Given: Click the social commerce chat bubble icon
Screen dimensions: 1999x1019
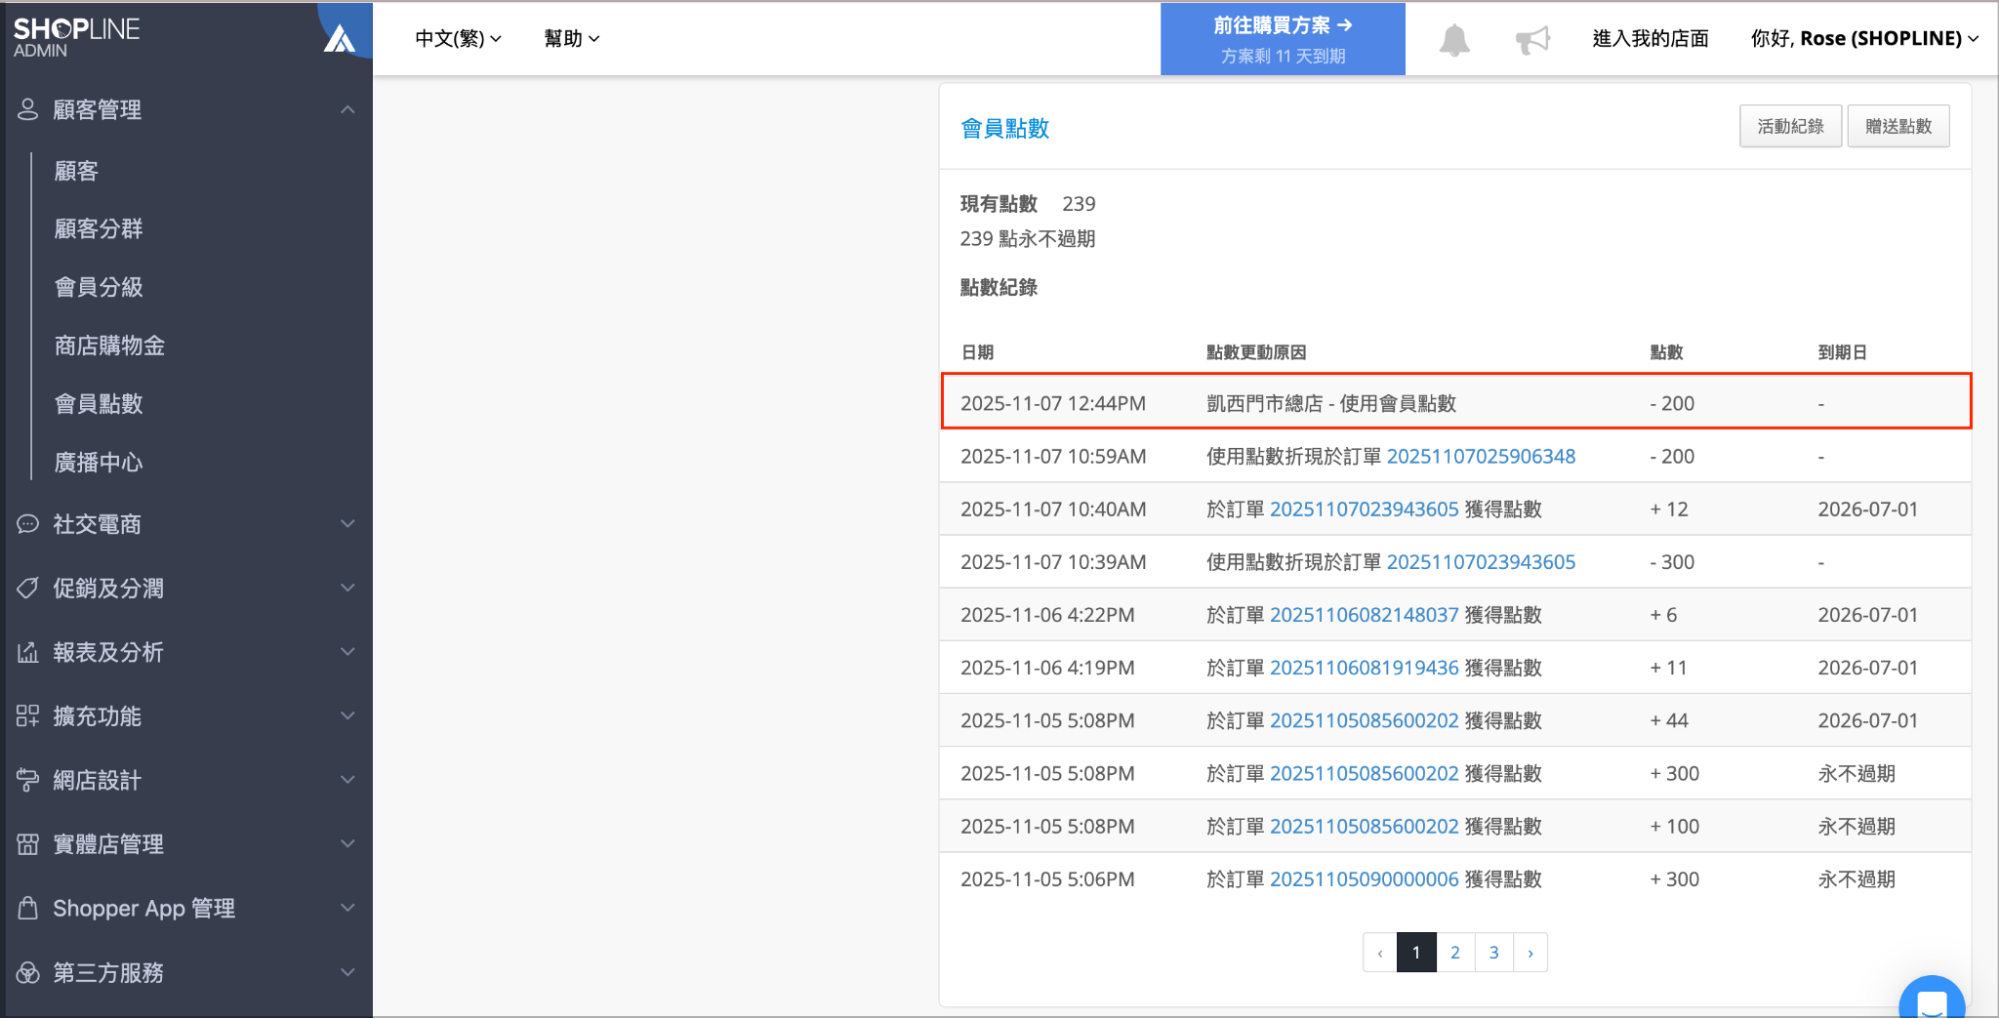Looking at the screenshot, I should tap(28, 524).
